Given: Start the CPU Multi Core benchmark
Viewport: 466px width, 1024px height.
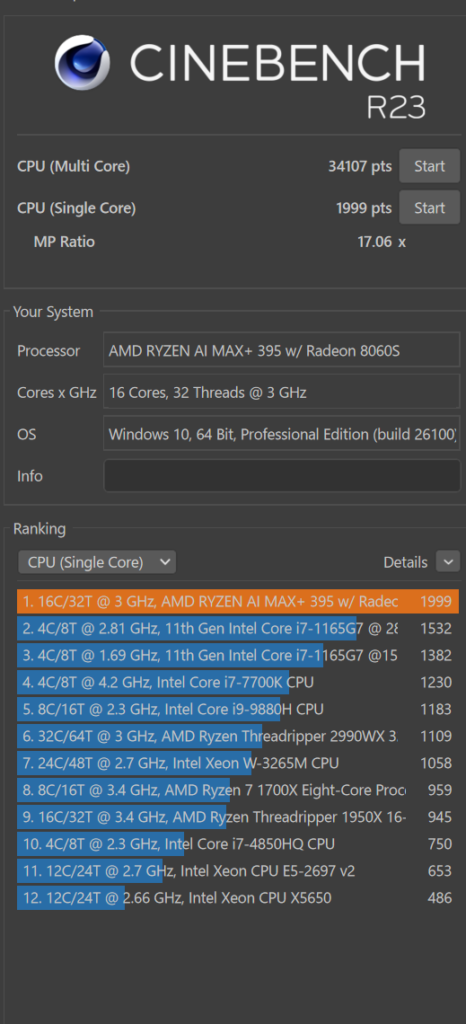Looking at the screenshot, I should 429,167.
